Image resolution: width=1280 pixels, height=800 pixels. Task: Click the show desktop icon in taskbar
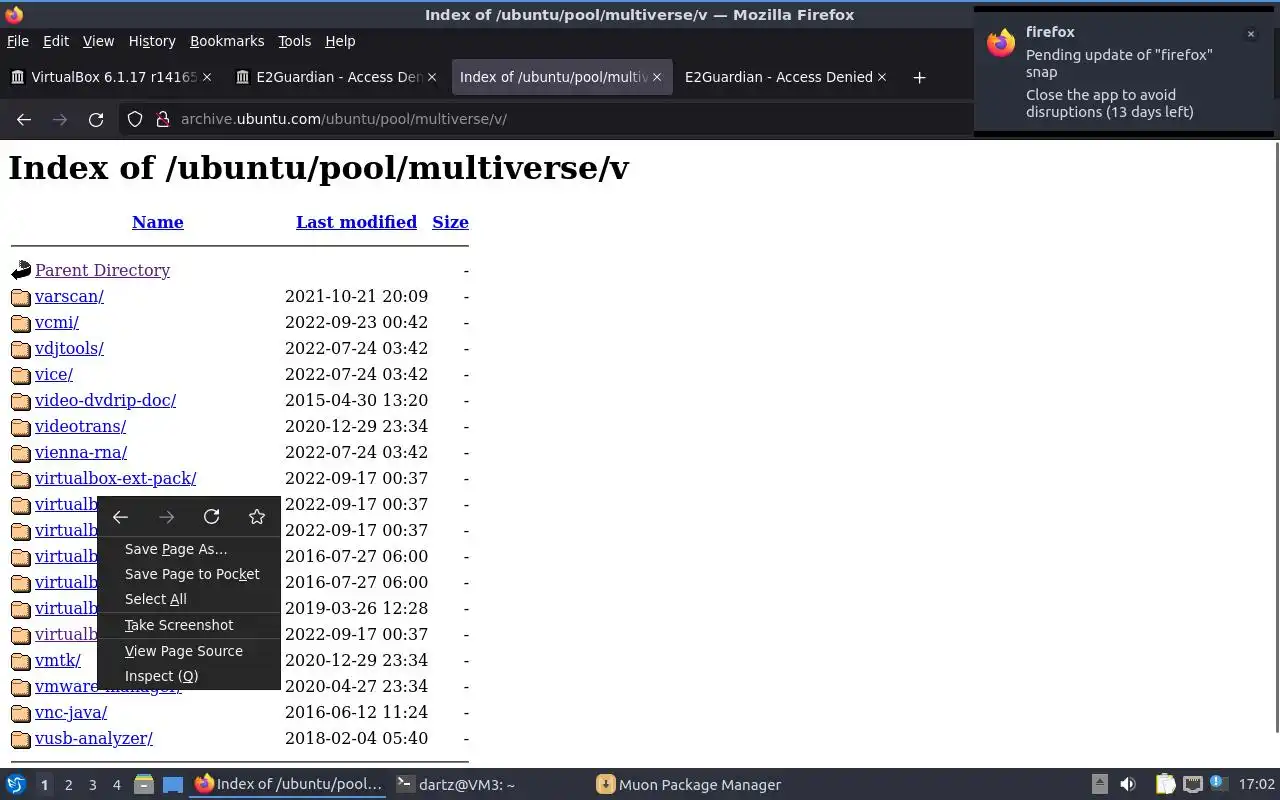point(173,785)
